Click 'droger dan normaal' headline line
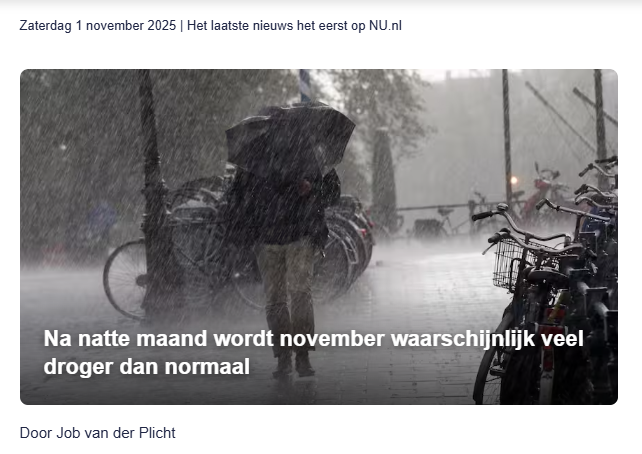This screenshot has height=454, width=642. pyautogui.click(x=147, y=366)
